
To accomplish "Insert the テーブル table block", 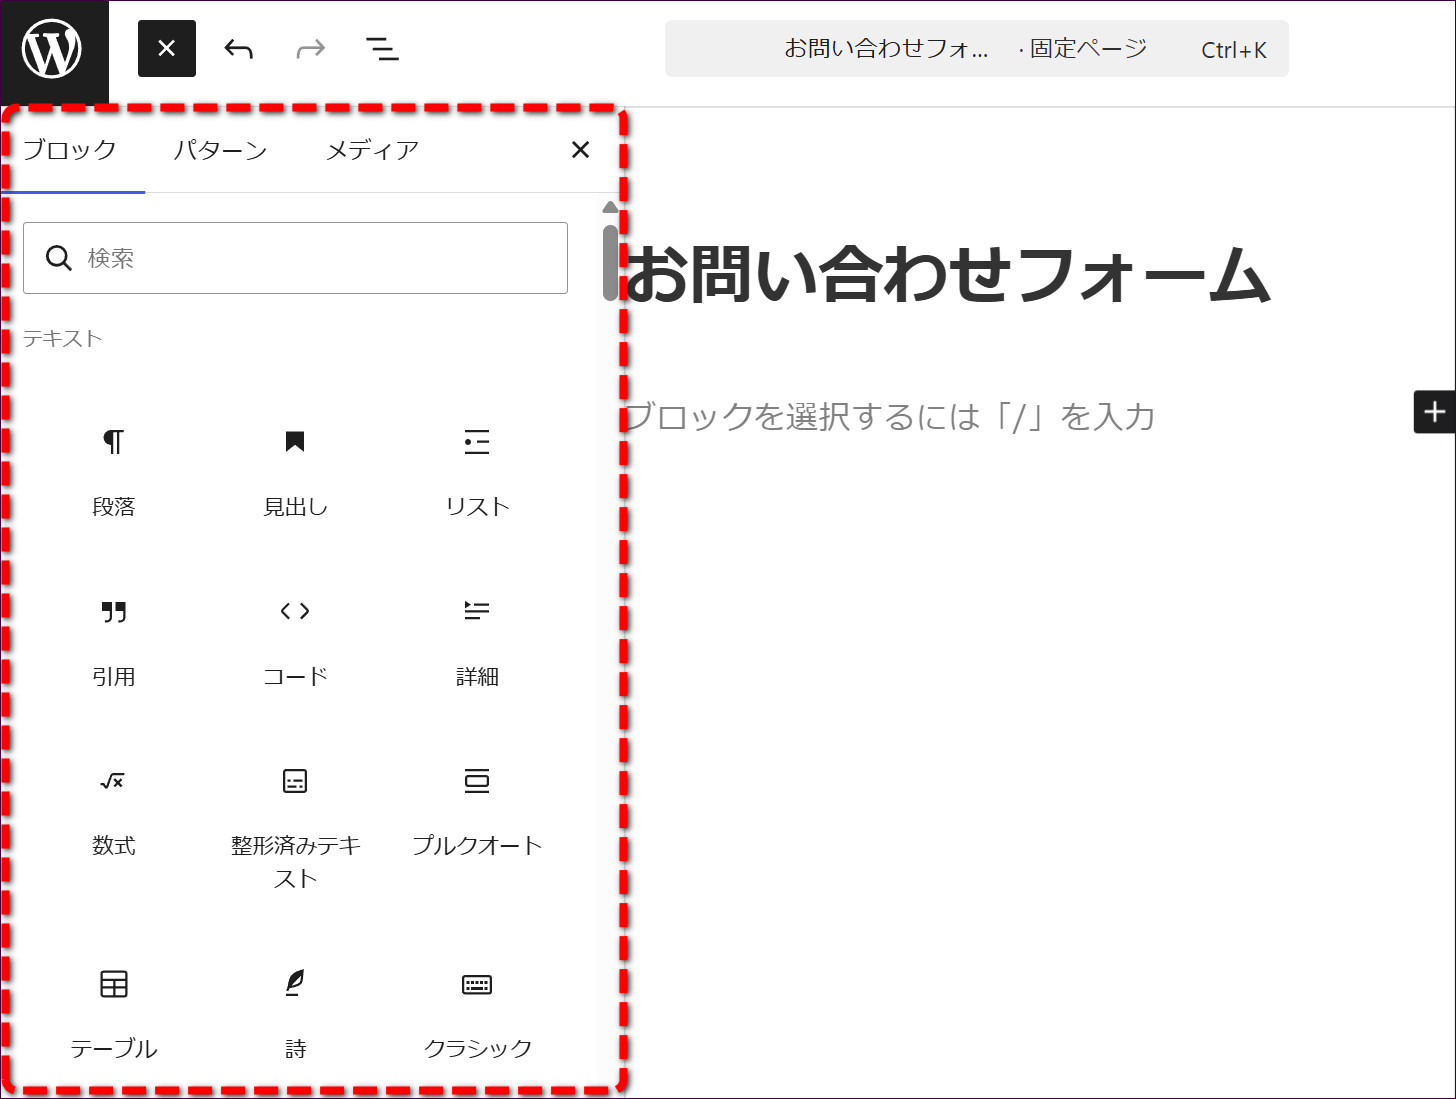I will coord(114,1014).
